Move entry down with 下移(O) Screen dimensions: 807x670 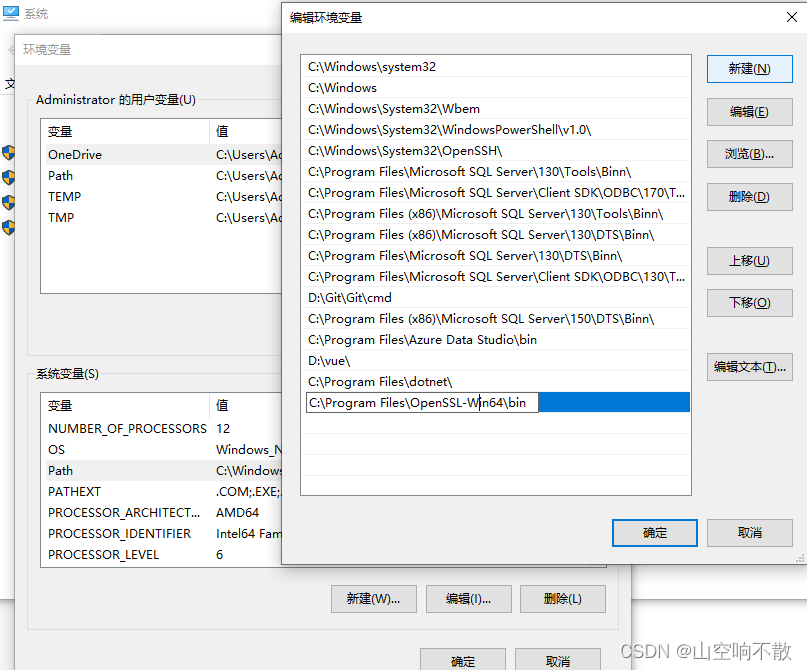[x=749, y=303]
